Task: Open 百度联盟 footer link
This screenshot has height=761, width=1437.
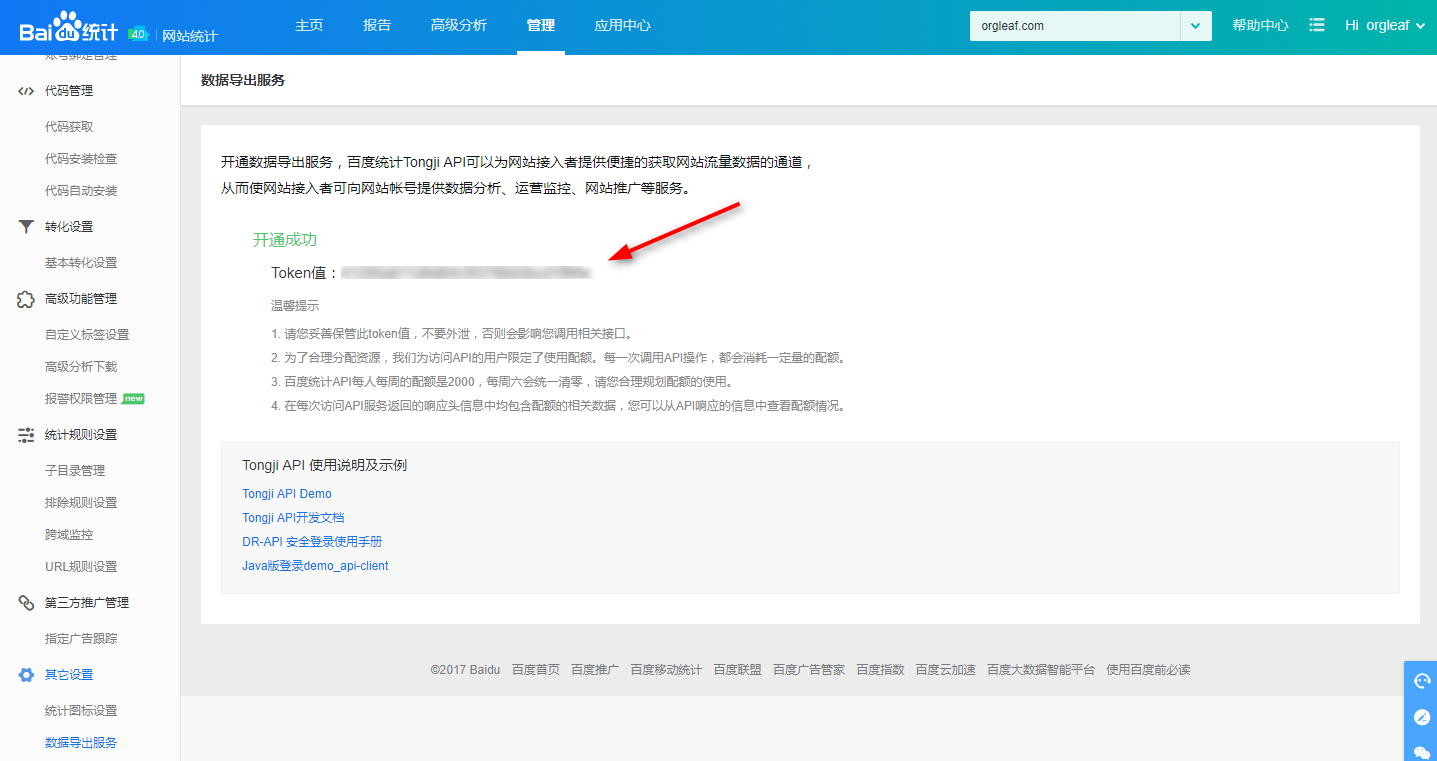Action: pyautogui.click(x=737, y=670)
